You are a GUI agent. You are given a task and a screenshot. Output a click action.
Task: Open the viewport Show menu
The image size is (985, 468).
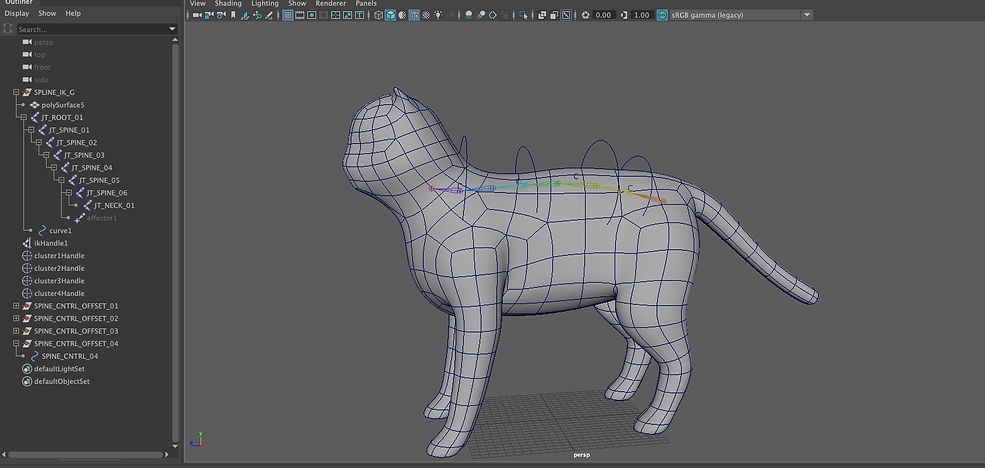click(x=297, y=3)
